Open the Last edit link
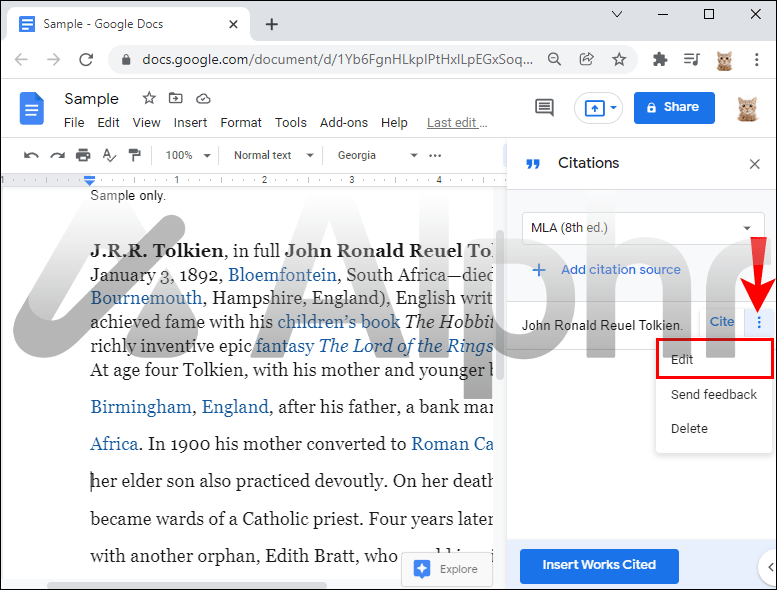Viewport: 777px width, 590px height. click(457, 123)
